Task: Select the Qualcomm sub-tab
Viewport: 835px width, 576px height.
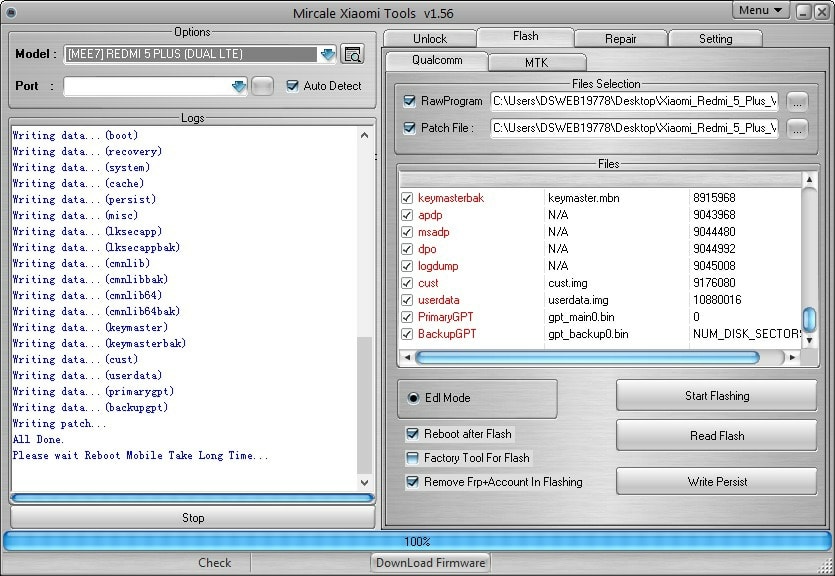Action: (437, 60)
